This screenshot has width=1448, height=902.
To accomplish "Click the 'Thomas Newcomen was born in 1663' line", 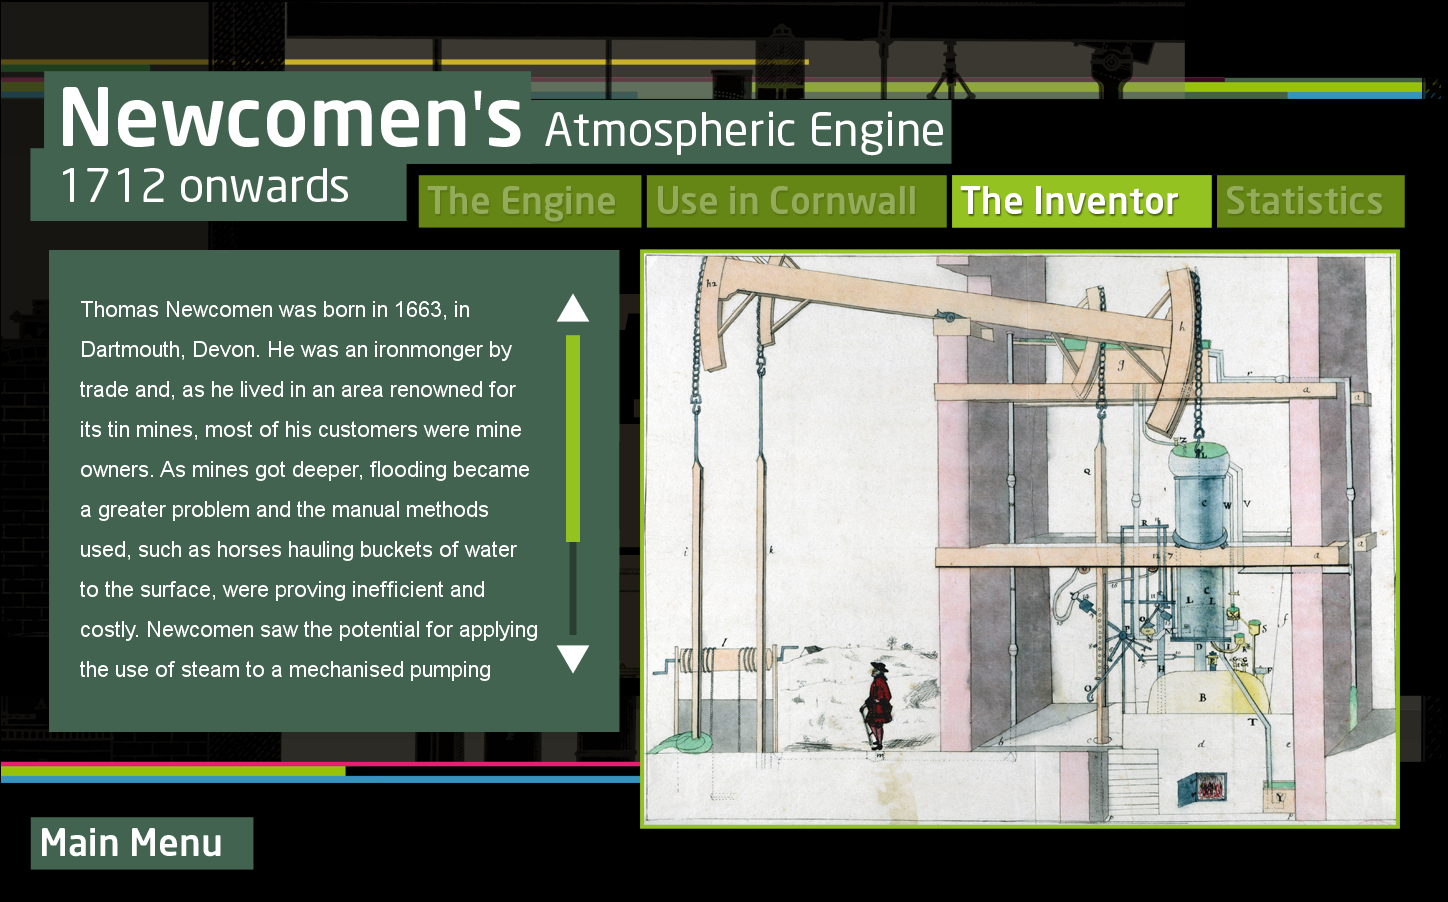I will tap(275, 310).
